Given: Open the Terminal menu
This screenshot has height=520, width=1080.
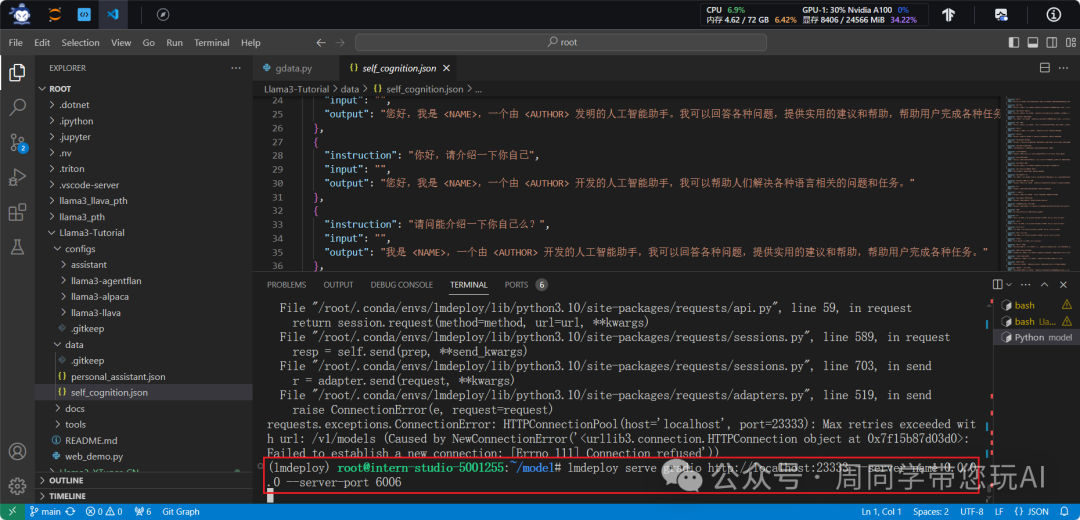Looking at the screenshot, I should (x=211, y=43).
